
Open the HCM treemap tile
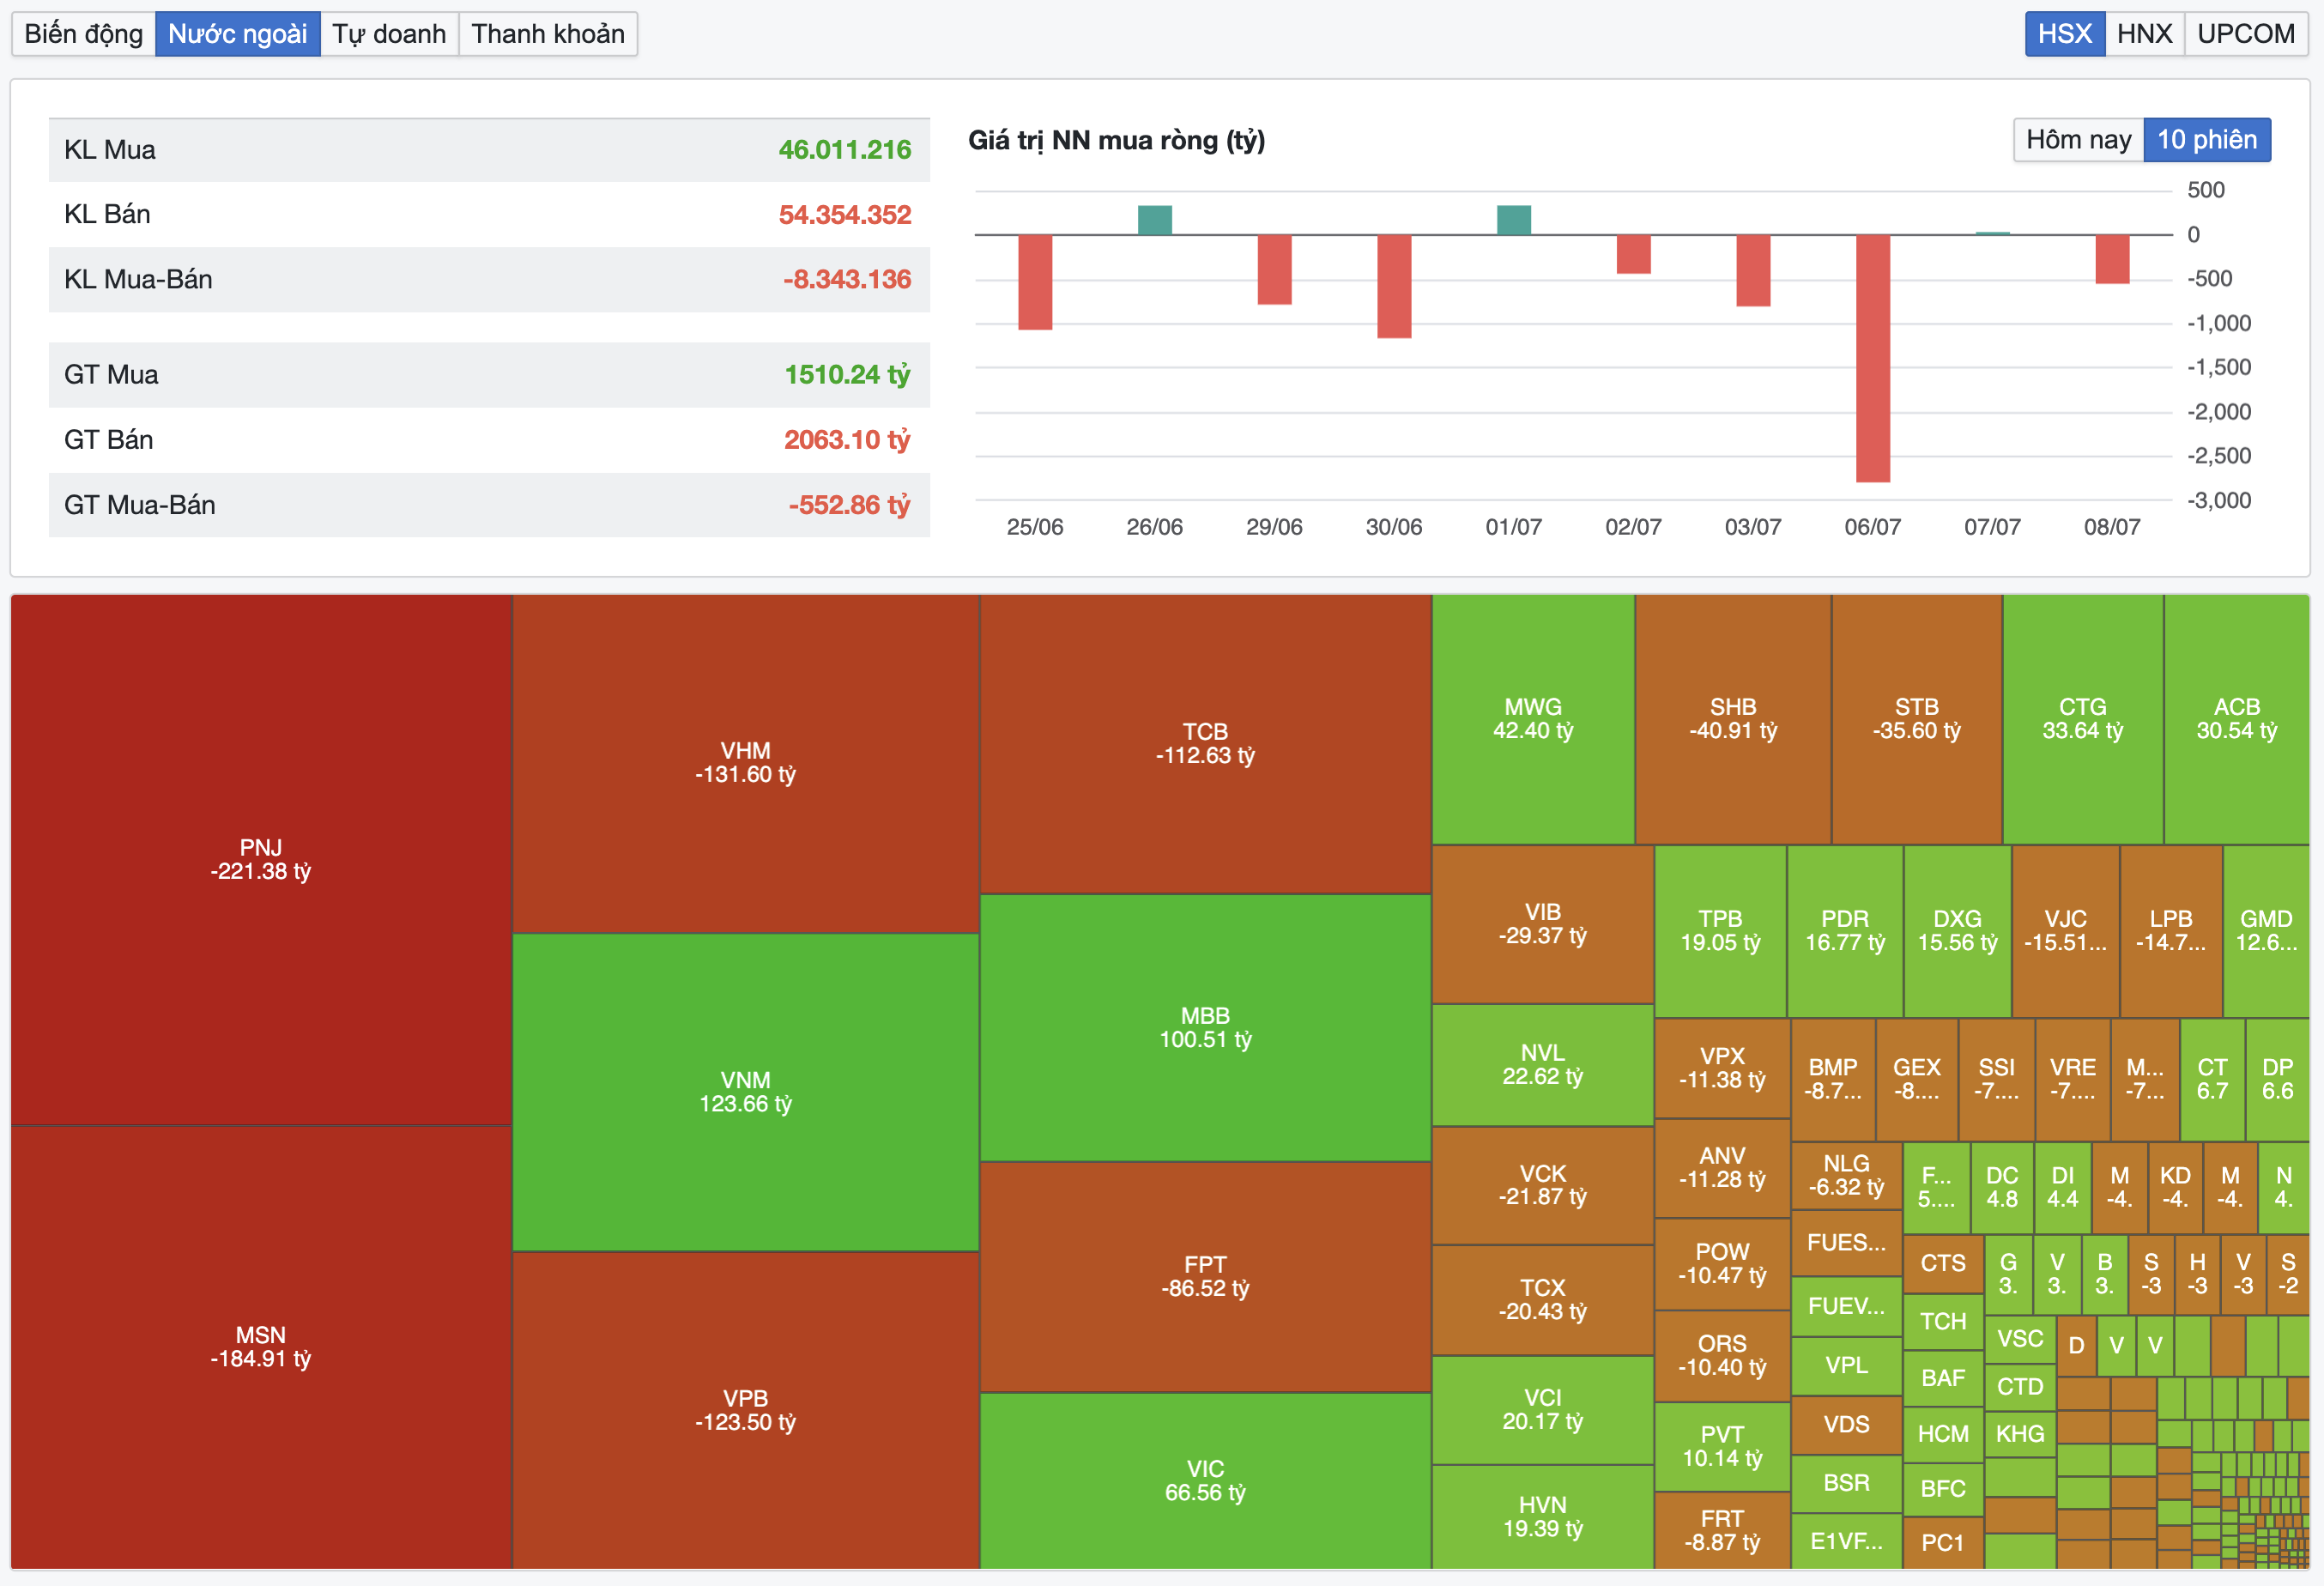pyautogui.click(x=1943, y=1434)
